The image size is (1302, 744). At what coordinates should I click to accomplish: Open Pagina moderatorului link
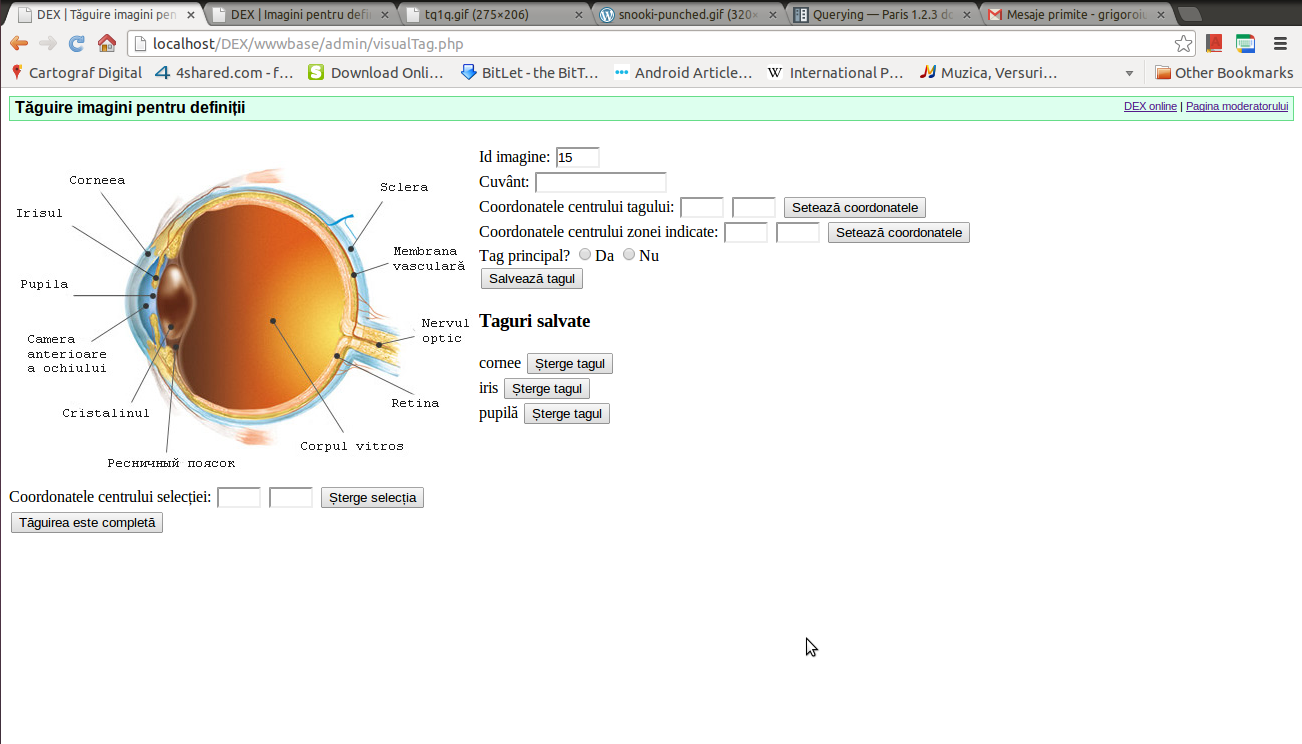click(x=1237, y=106)
